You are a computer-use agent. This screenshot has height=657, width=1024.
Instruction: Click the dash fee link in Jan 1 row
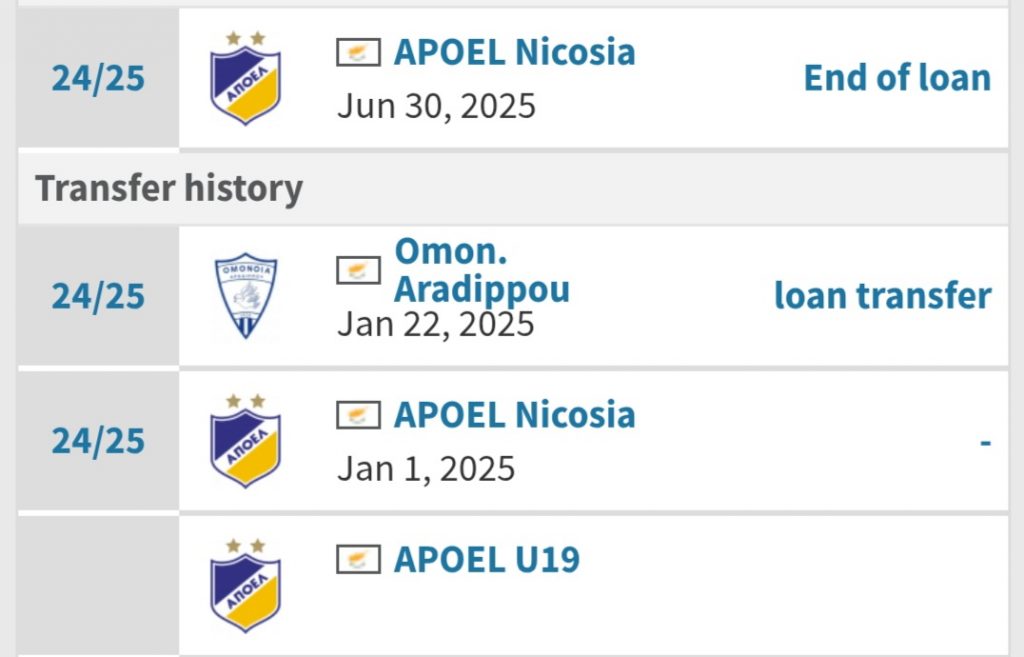(985, 443)
